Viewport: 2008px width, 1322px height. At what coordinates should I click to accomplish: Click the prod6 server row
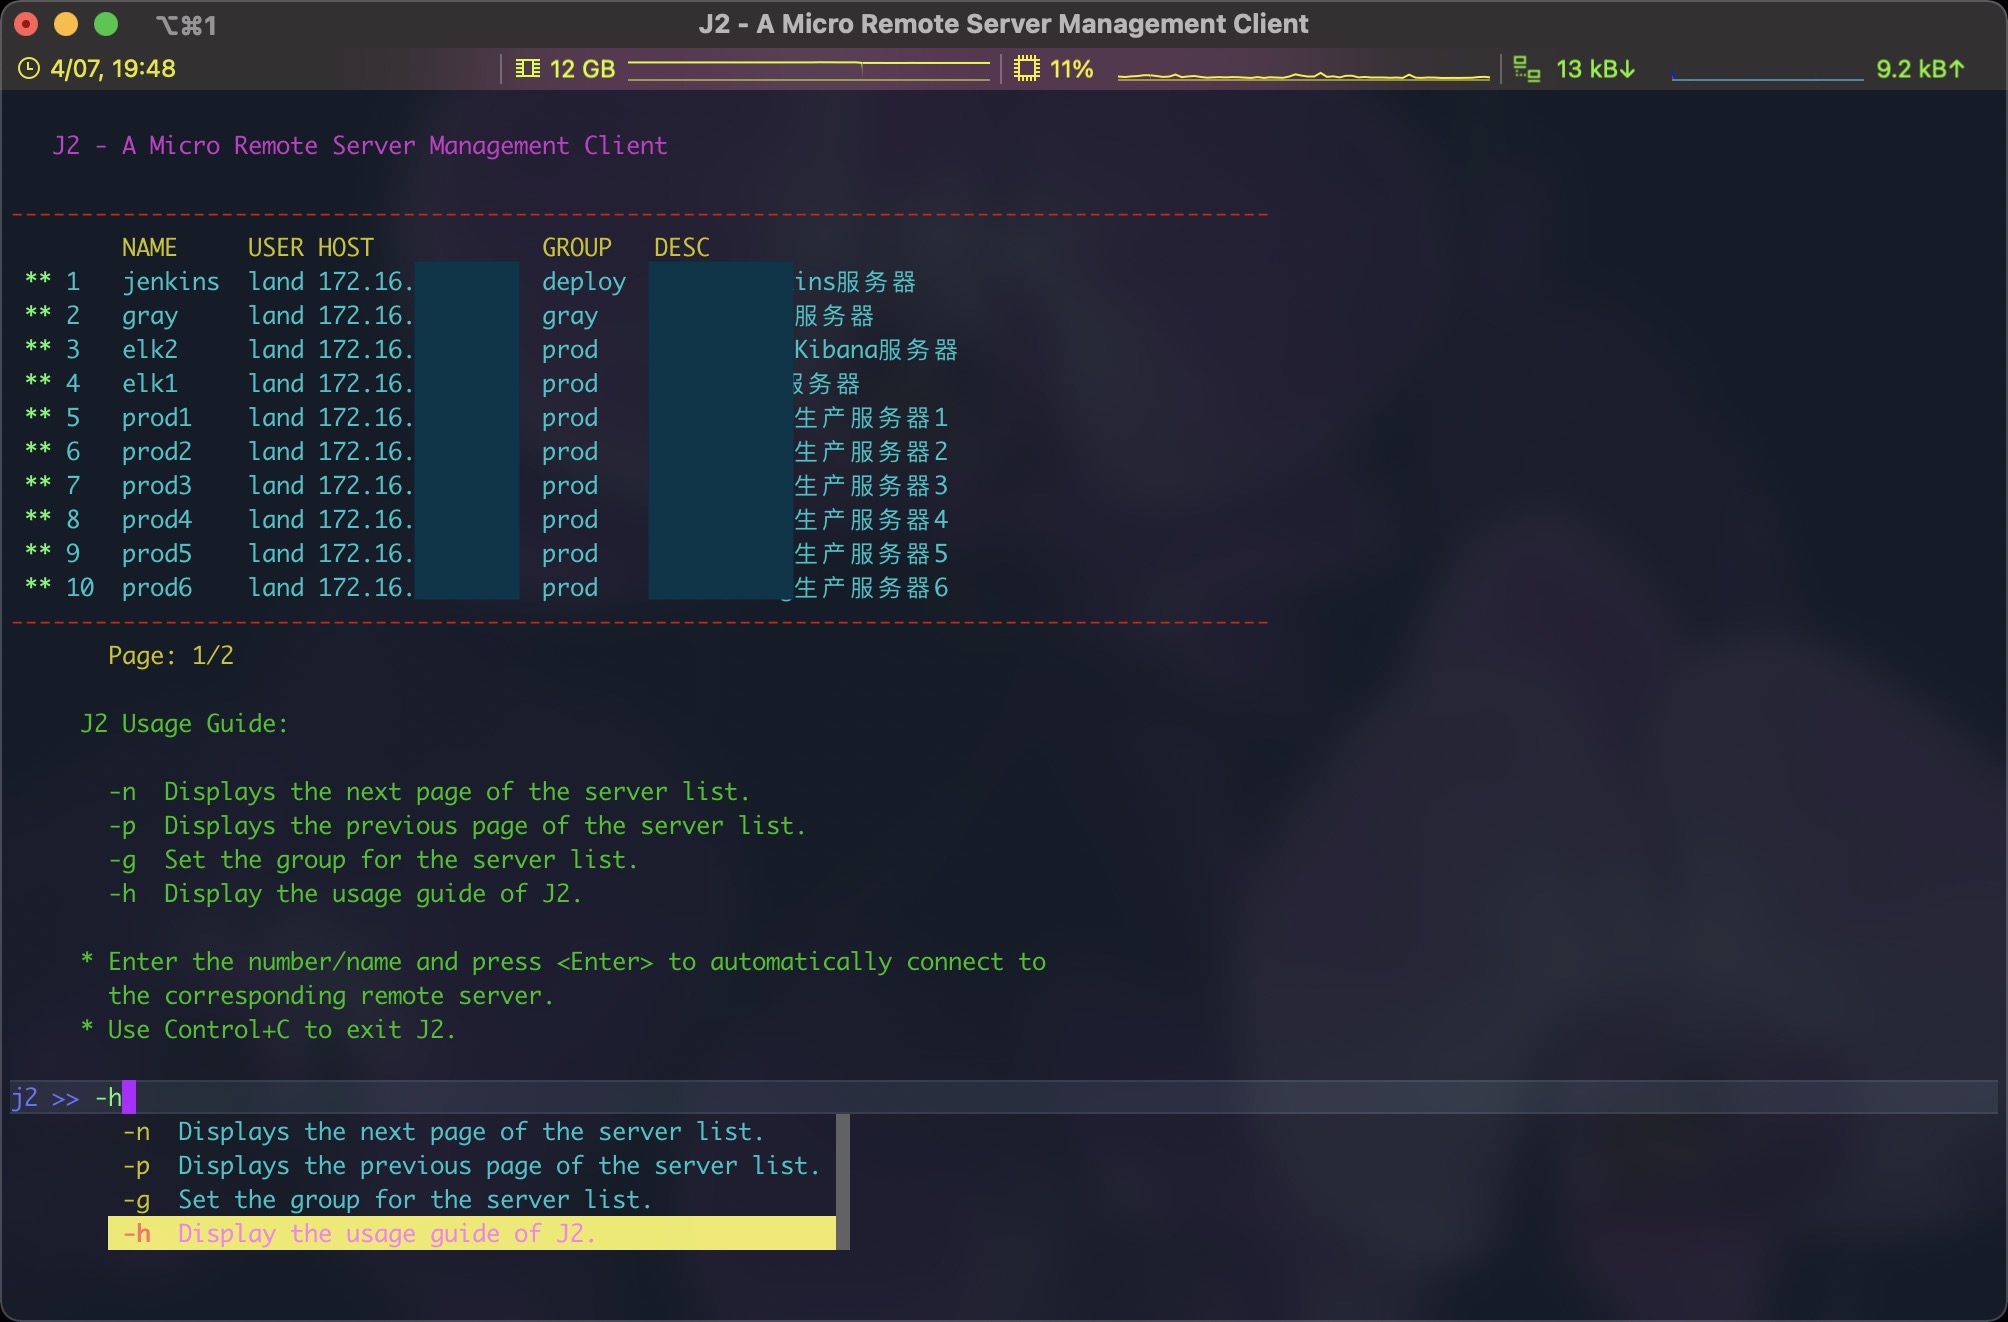click(x=157, y=588)
